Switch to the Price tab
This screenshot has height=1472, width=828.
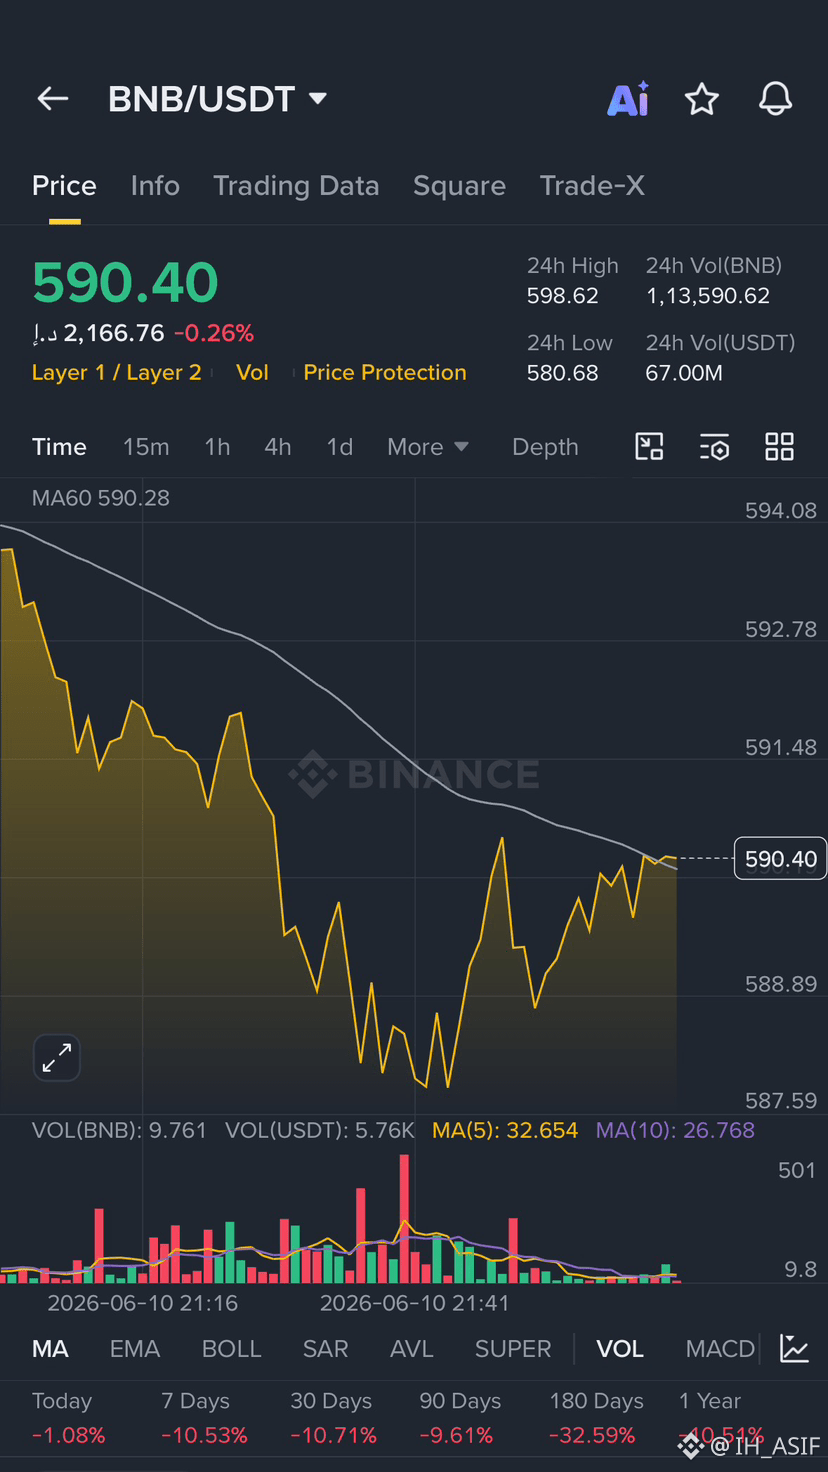click(x=64, y=186)
